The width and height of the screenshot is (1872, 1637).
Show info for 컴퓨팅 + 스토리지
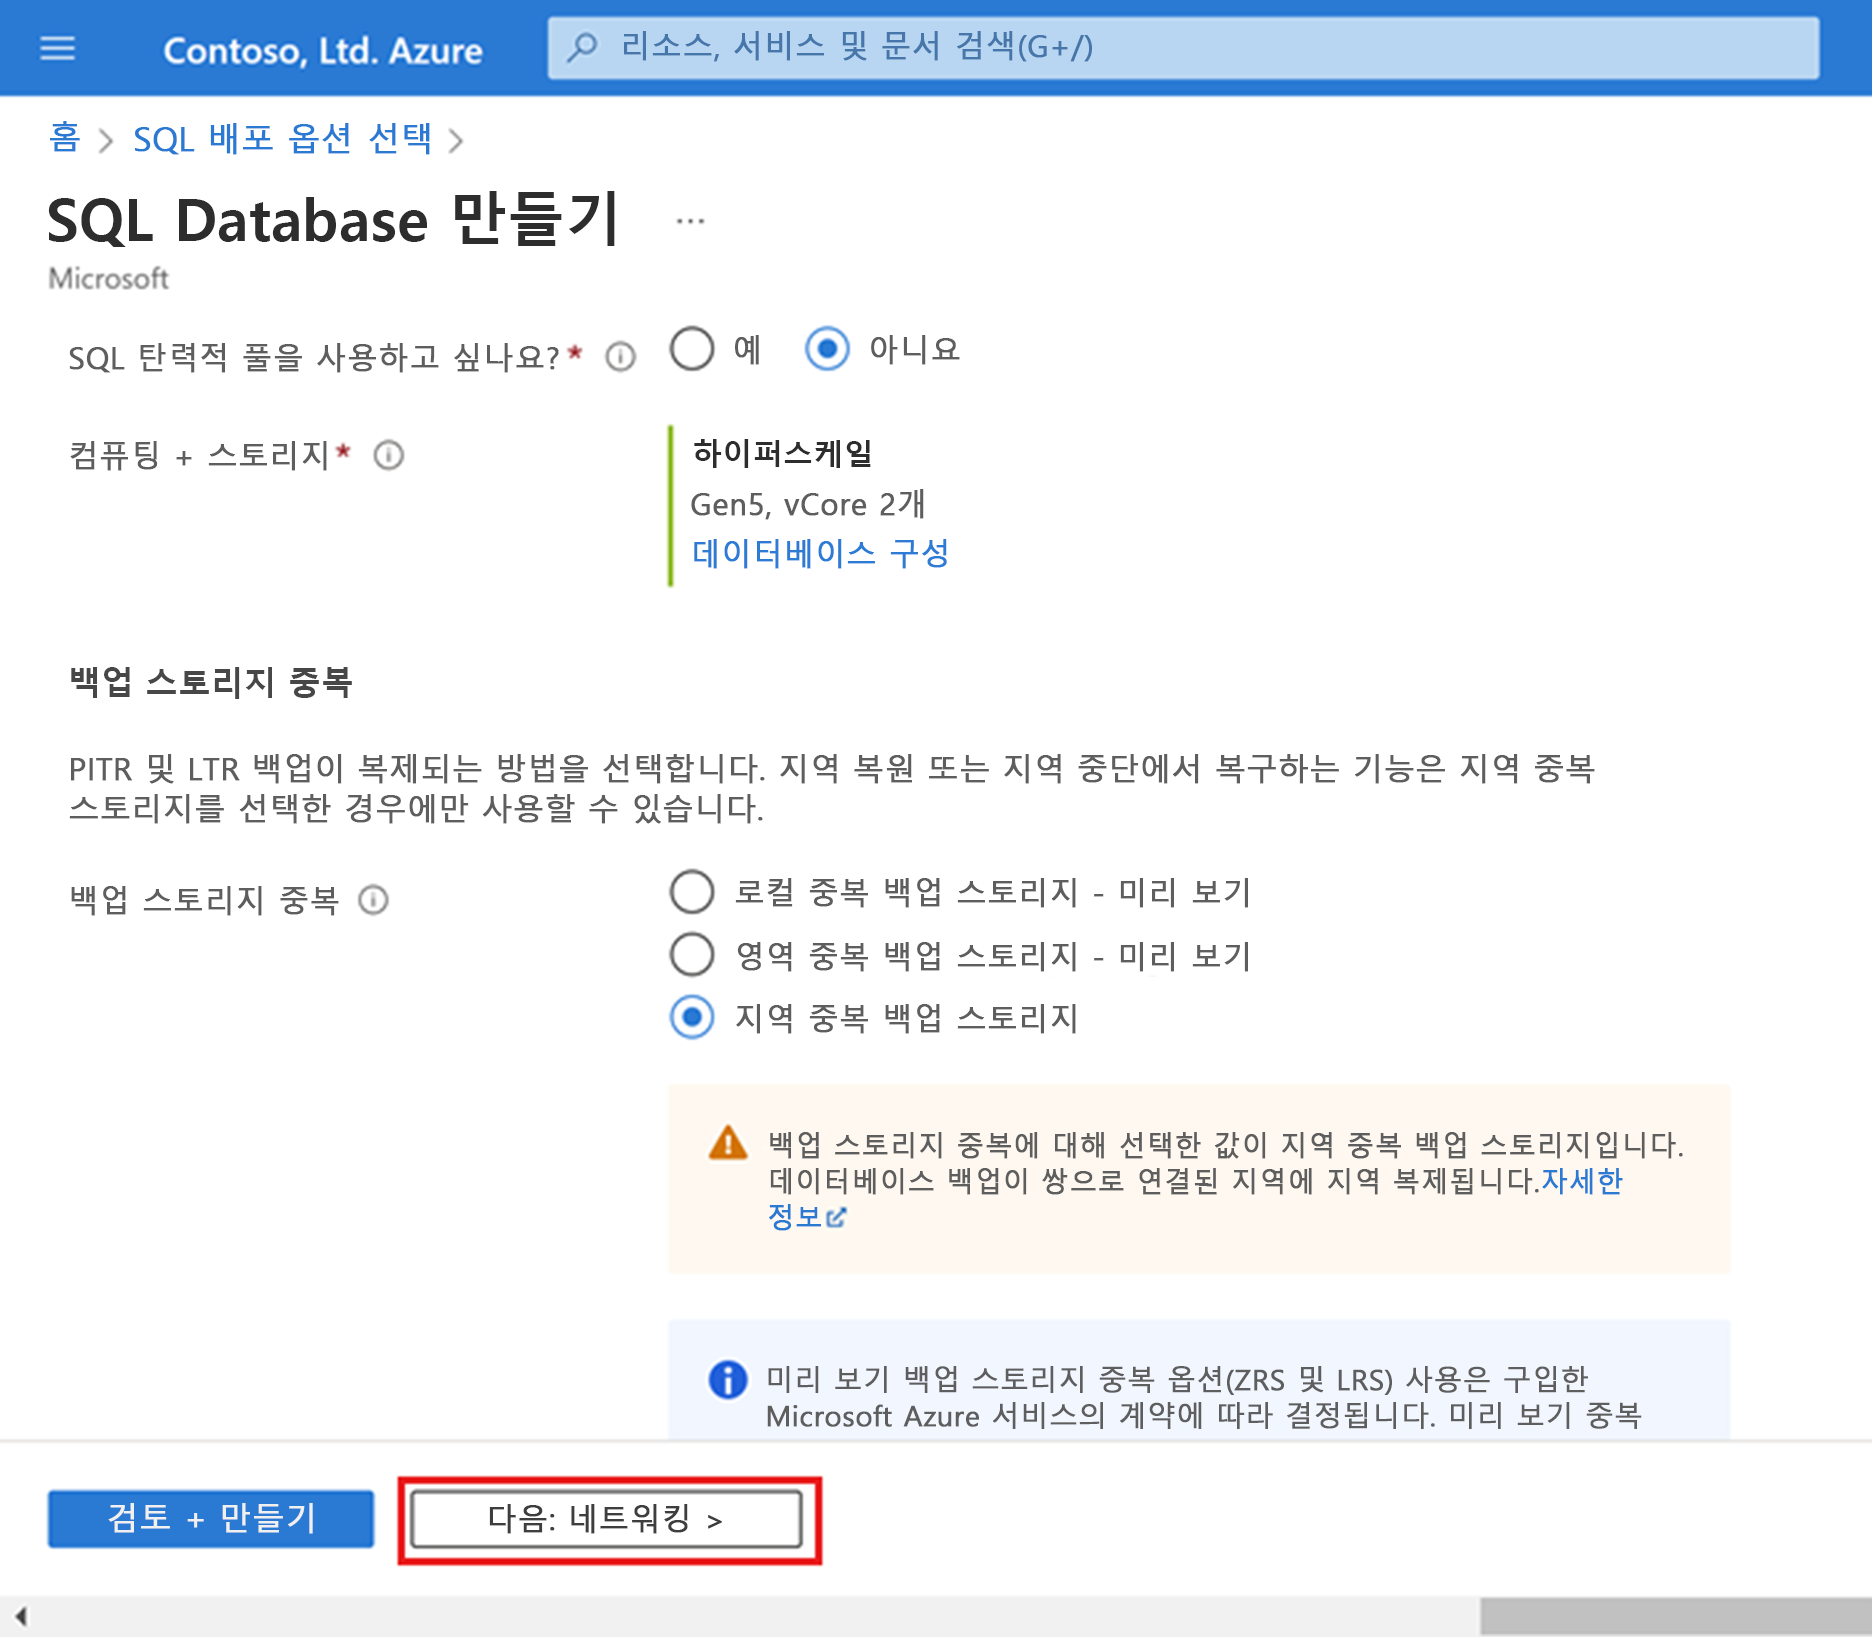click(x=388, y=456)
